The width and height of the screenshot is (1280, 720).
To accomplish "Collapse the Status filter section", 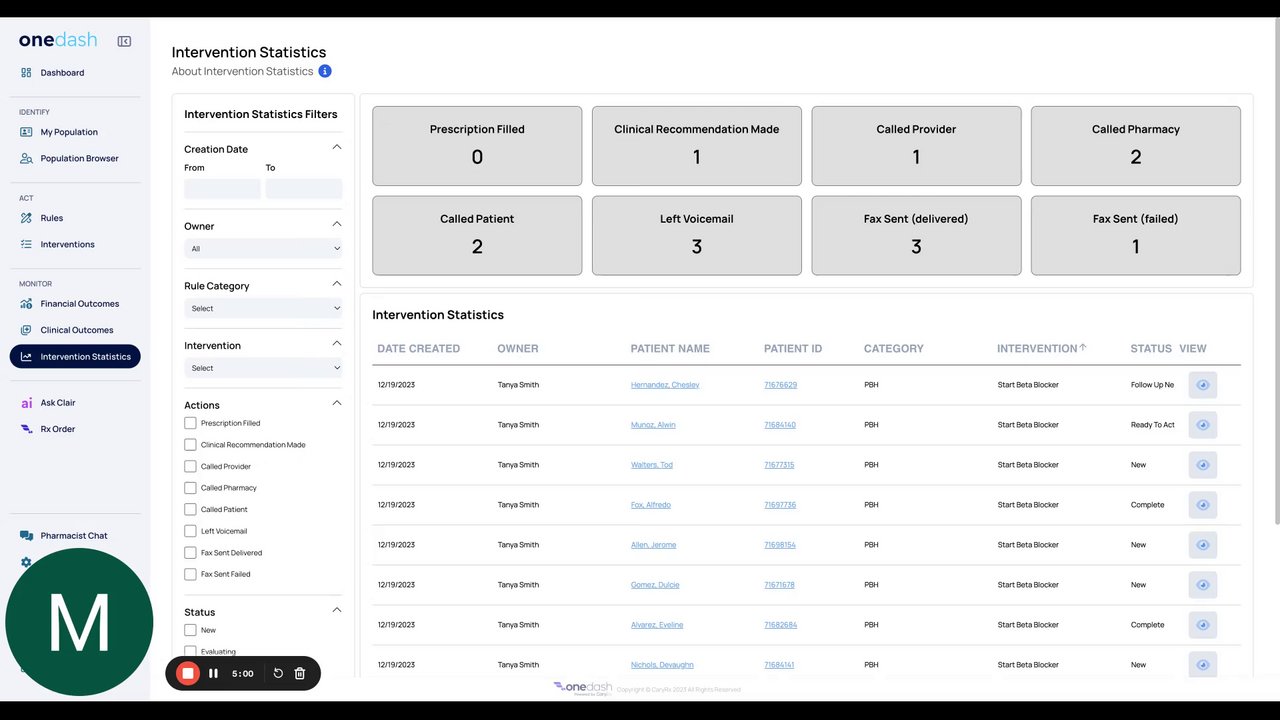I will click(x=336, y=610).
